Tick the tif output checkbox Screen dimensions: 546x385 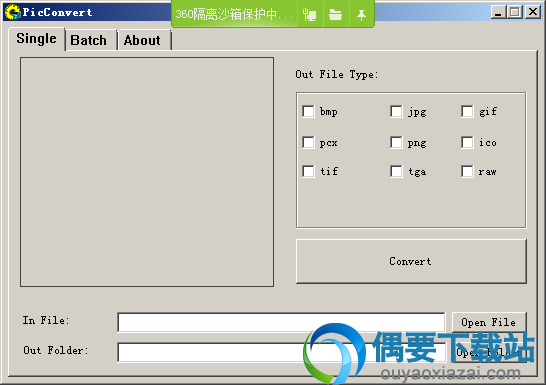pyautogui.click(x=308, y=171)
